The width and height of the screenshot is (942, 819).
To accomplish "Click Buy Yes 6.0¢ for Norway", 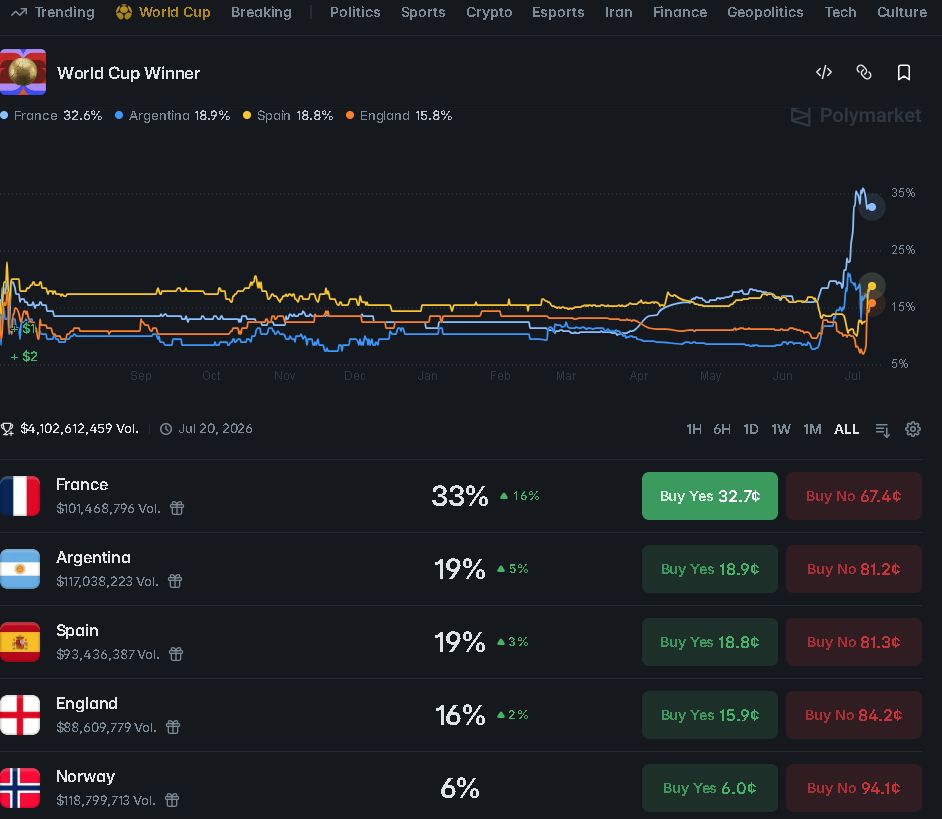I will pyautogui.click(x=710, y=788).
